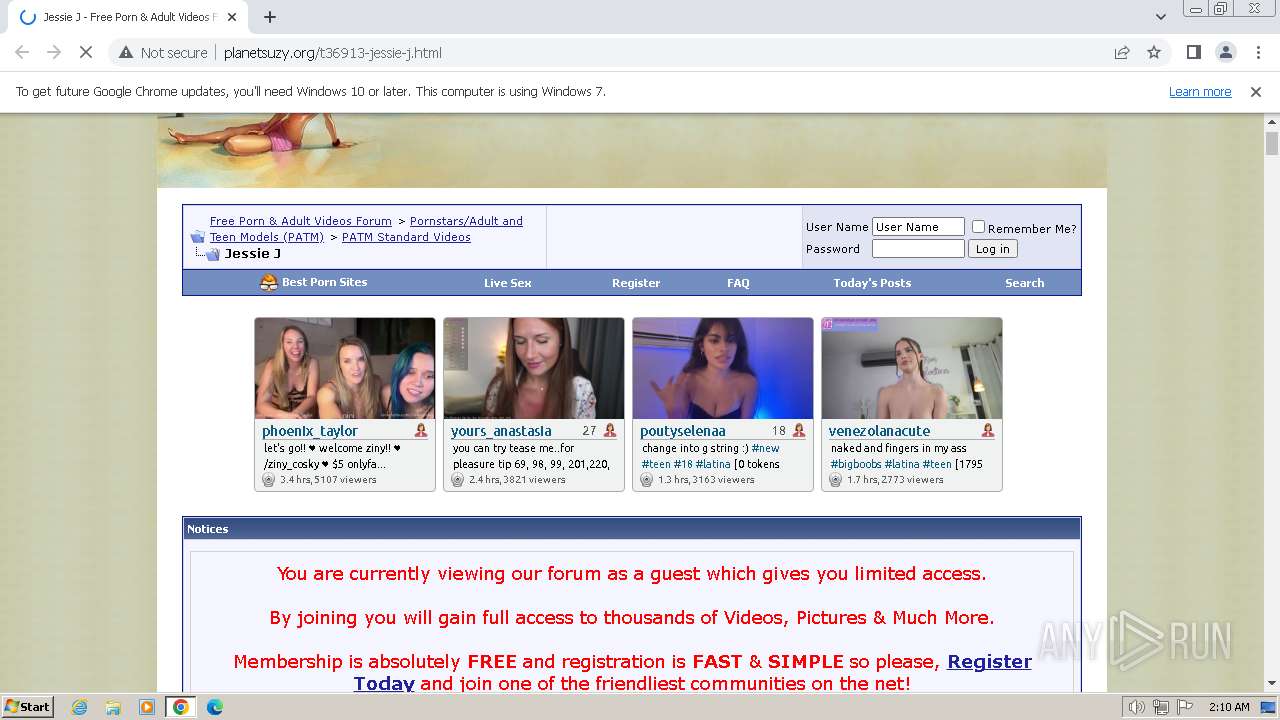Open the Windows Start menu
The width and height of the screenshot is (1280, 720).
click(x=27, y=707)
